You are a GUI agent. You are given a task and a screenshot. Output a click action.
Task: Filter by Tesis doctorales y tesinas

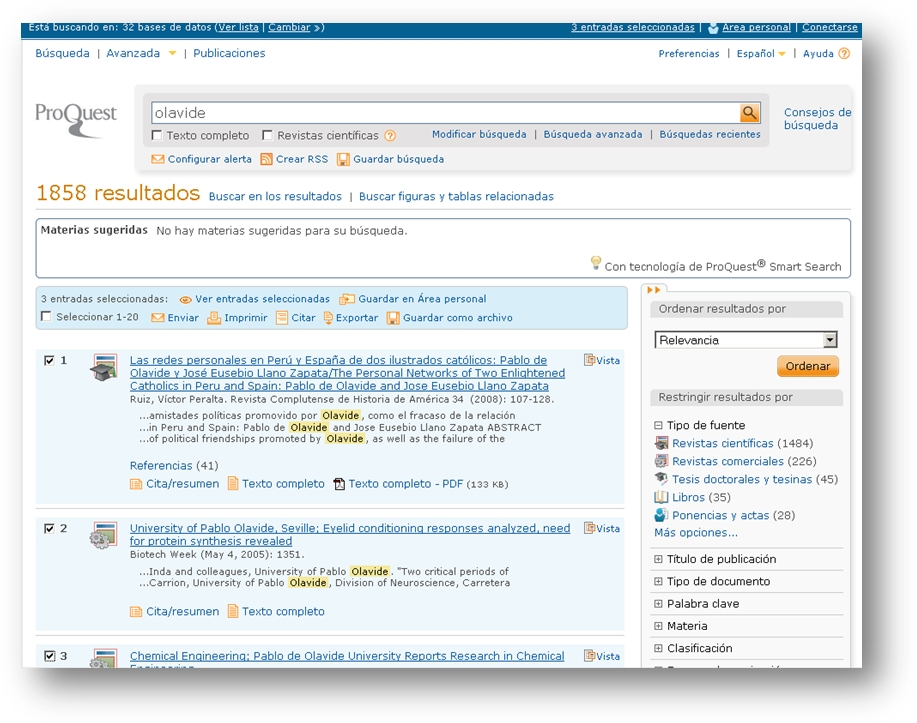(x=742, y=479)
